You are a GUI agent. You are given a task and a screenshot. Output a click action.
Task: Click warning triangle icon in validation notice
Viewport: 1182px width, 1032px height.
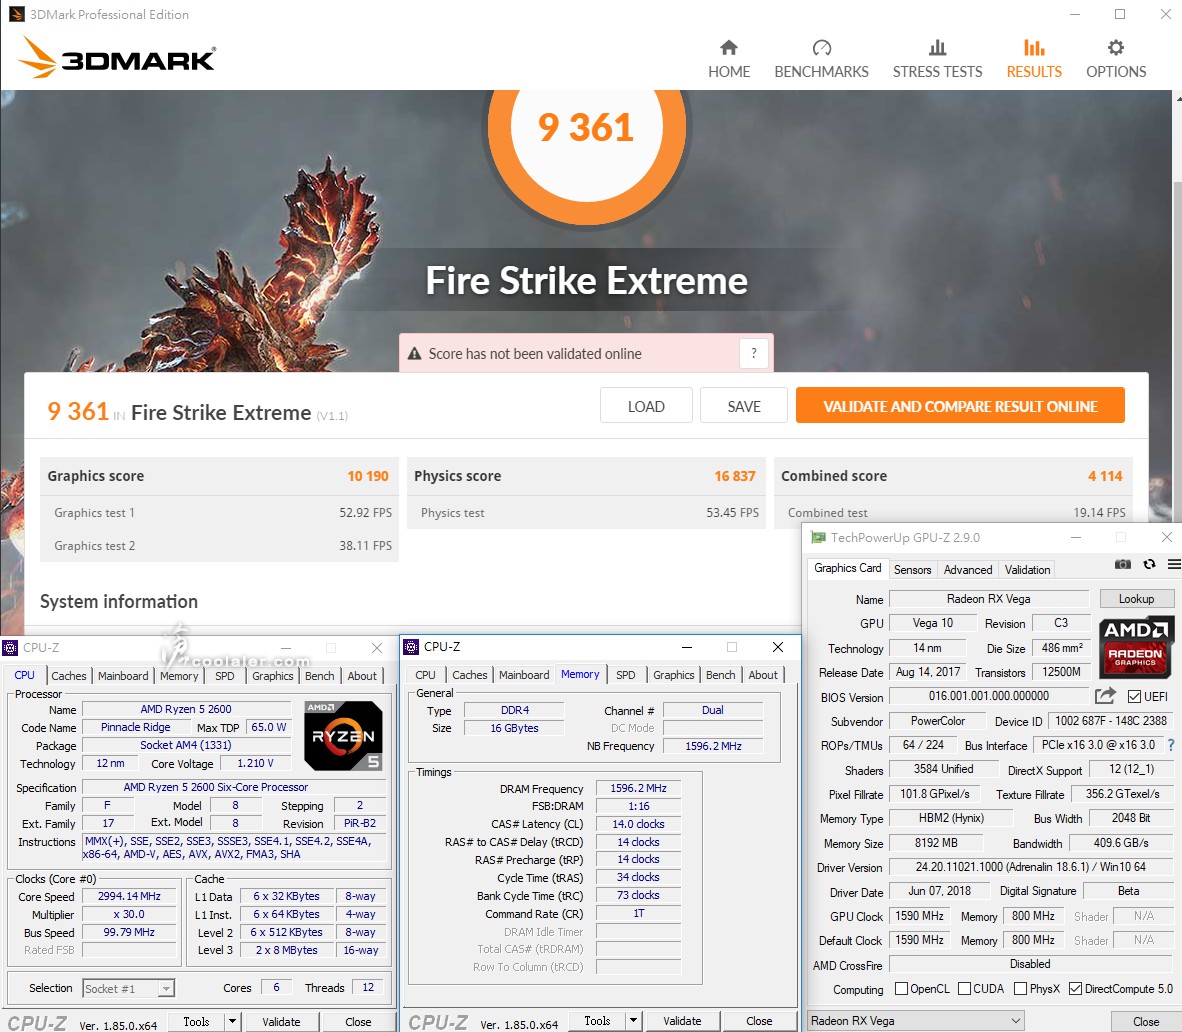pyautogui.click(x=414, y=354)
